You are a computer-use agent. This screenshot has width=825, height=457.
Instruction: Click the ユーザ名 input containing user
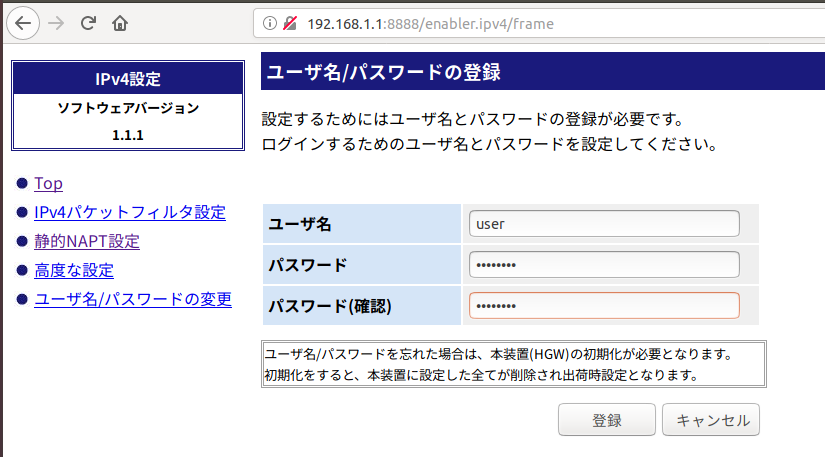click(604, 224)
